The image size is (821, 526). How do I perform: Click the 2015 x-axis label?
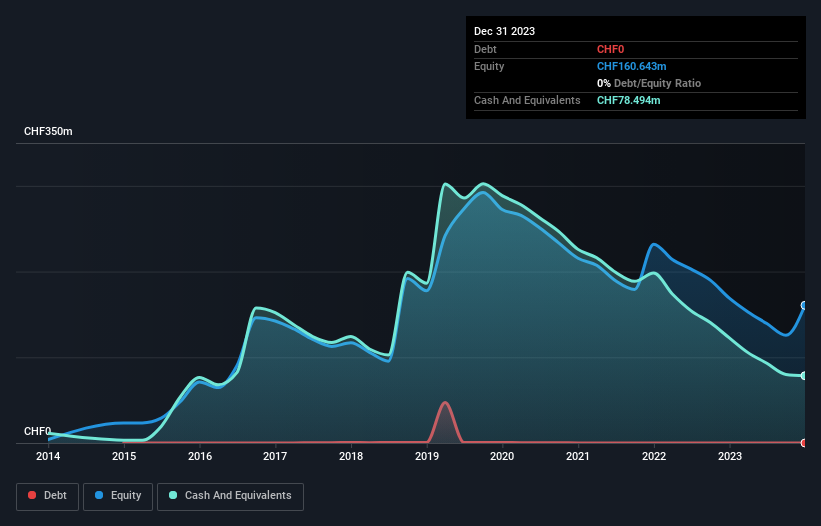coord(124,456)
